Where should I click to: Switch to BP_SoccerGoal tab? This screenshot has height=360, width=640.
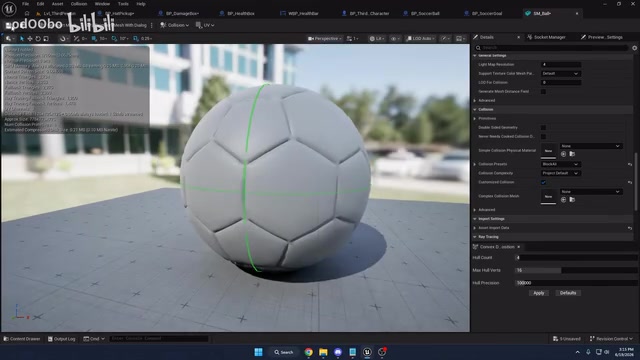486,13
